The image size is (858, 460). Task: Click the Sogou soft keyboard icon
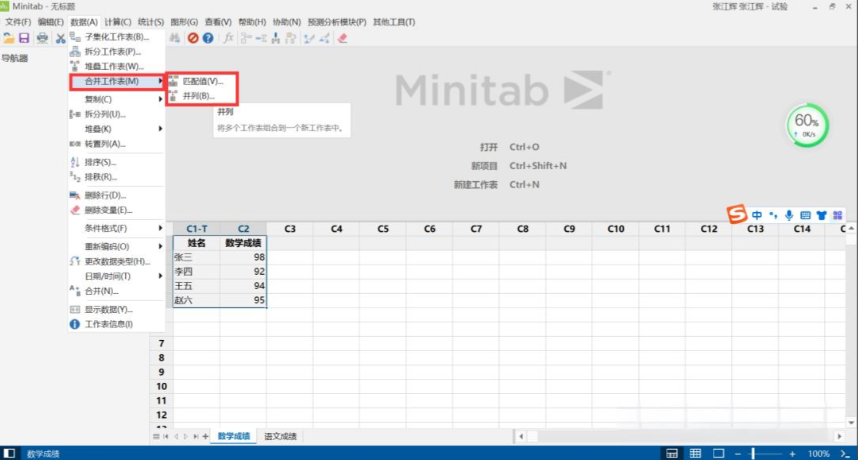[x=805, y=216]
